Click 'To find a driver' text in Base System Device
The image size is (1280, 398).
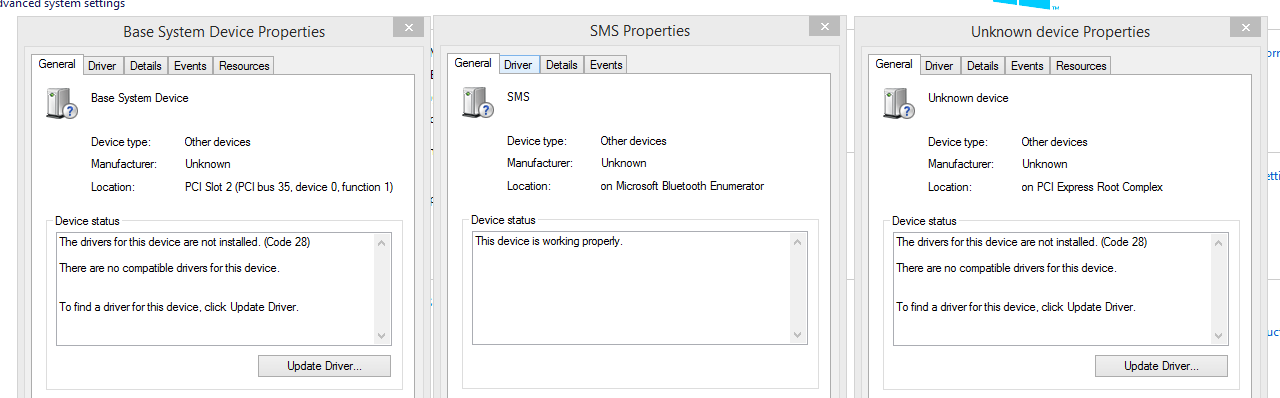tap(179, 307)
